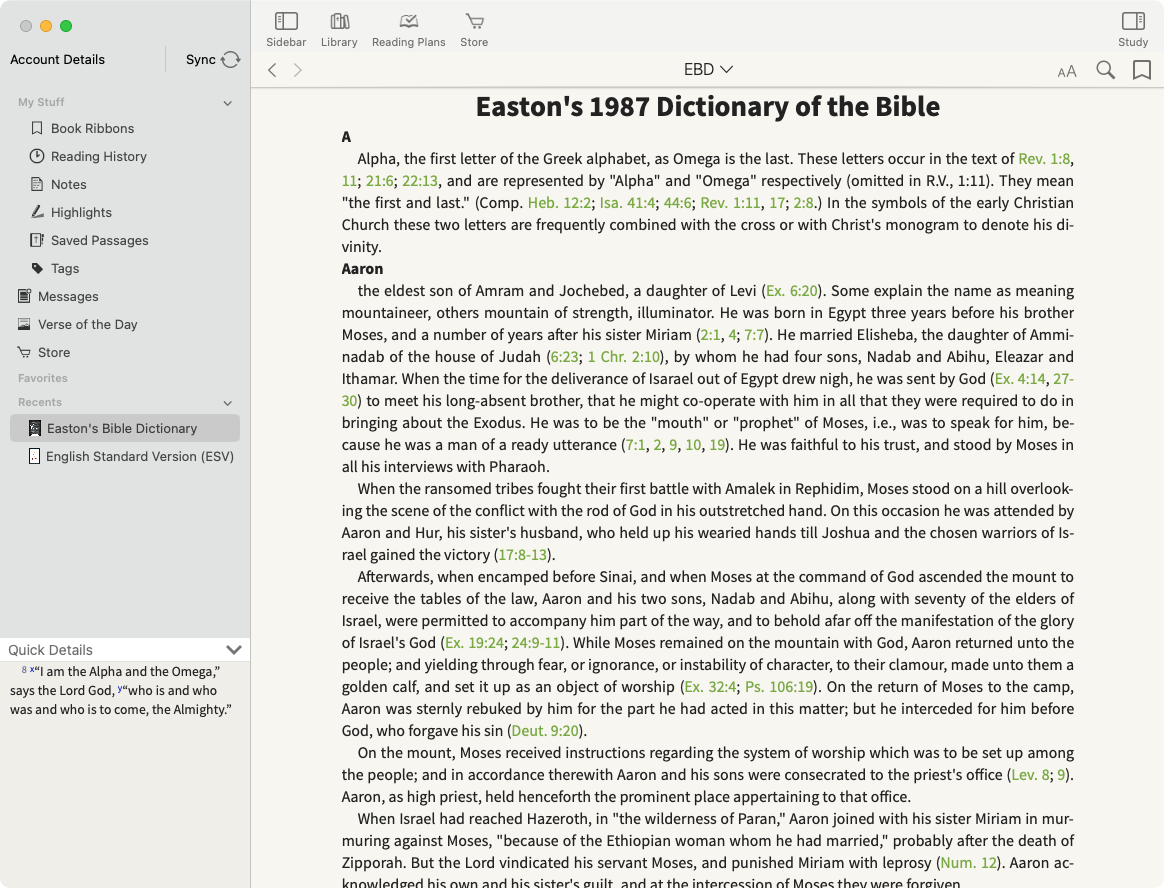Follow the Lev. 8 reference link
The height and width of the screenshot is (888, 1164).
pos(1030,775)
